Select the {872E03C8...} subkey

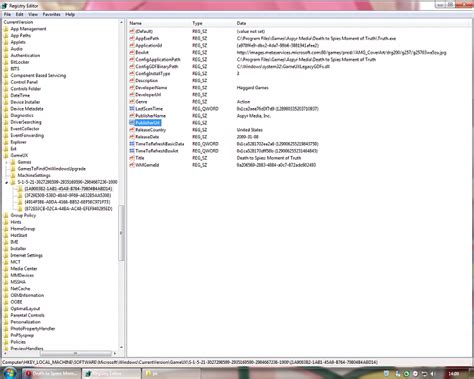coord(68,209)
